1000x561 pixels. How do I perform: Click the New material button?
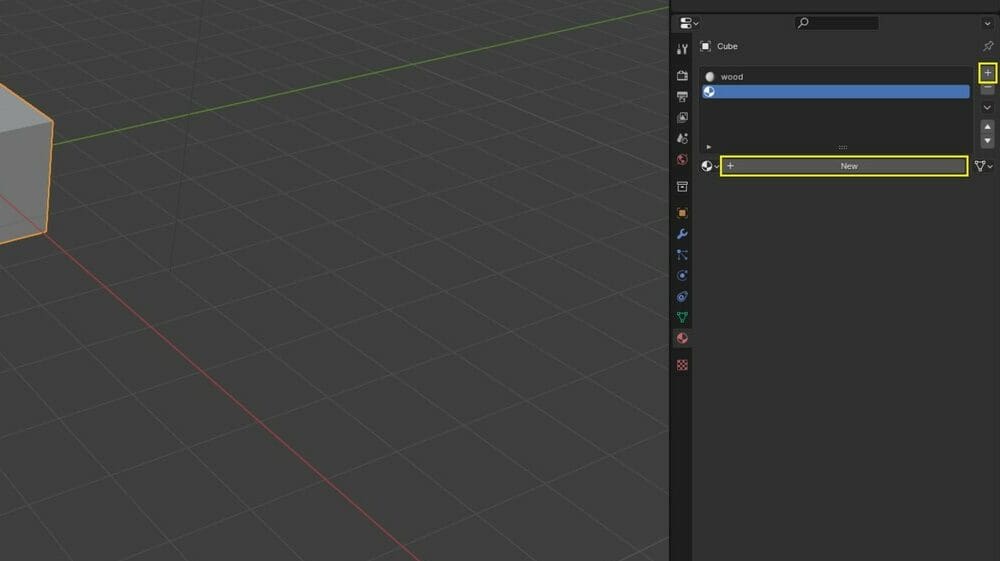844,166
